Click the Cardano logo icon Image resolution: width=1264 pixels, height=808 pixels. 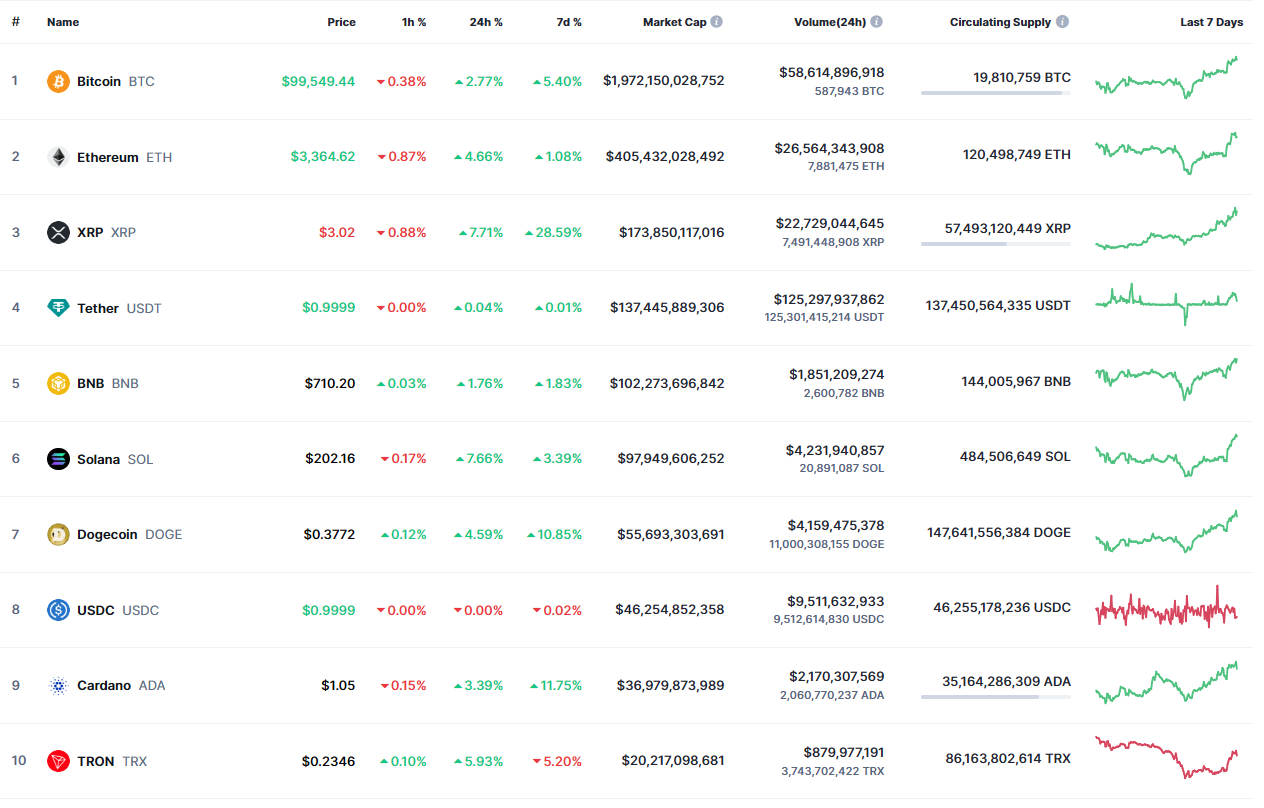click(x=59, y=685)
